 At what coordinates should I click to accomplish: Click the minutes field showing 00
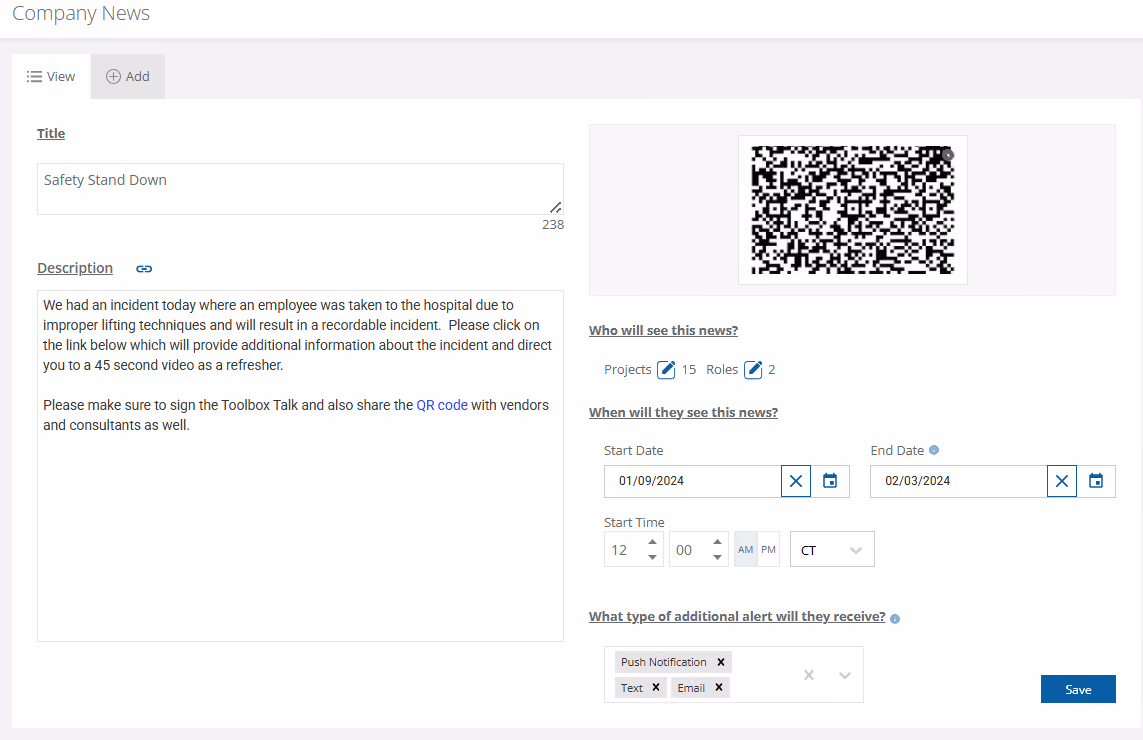point(689,550)
